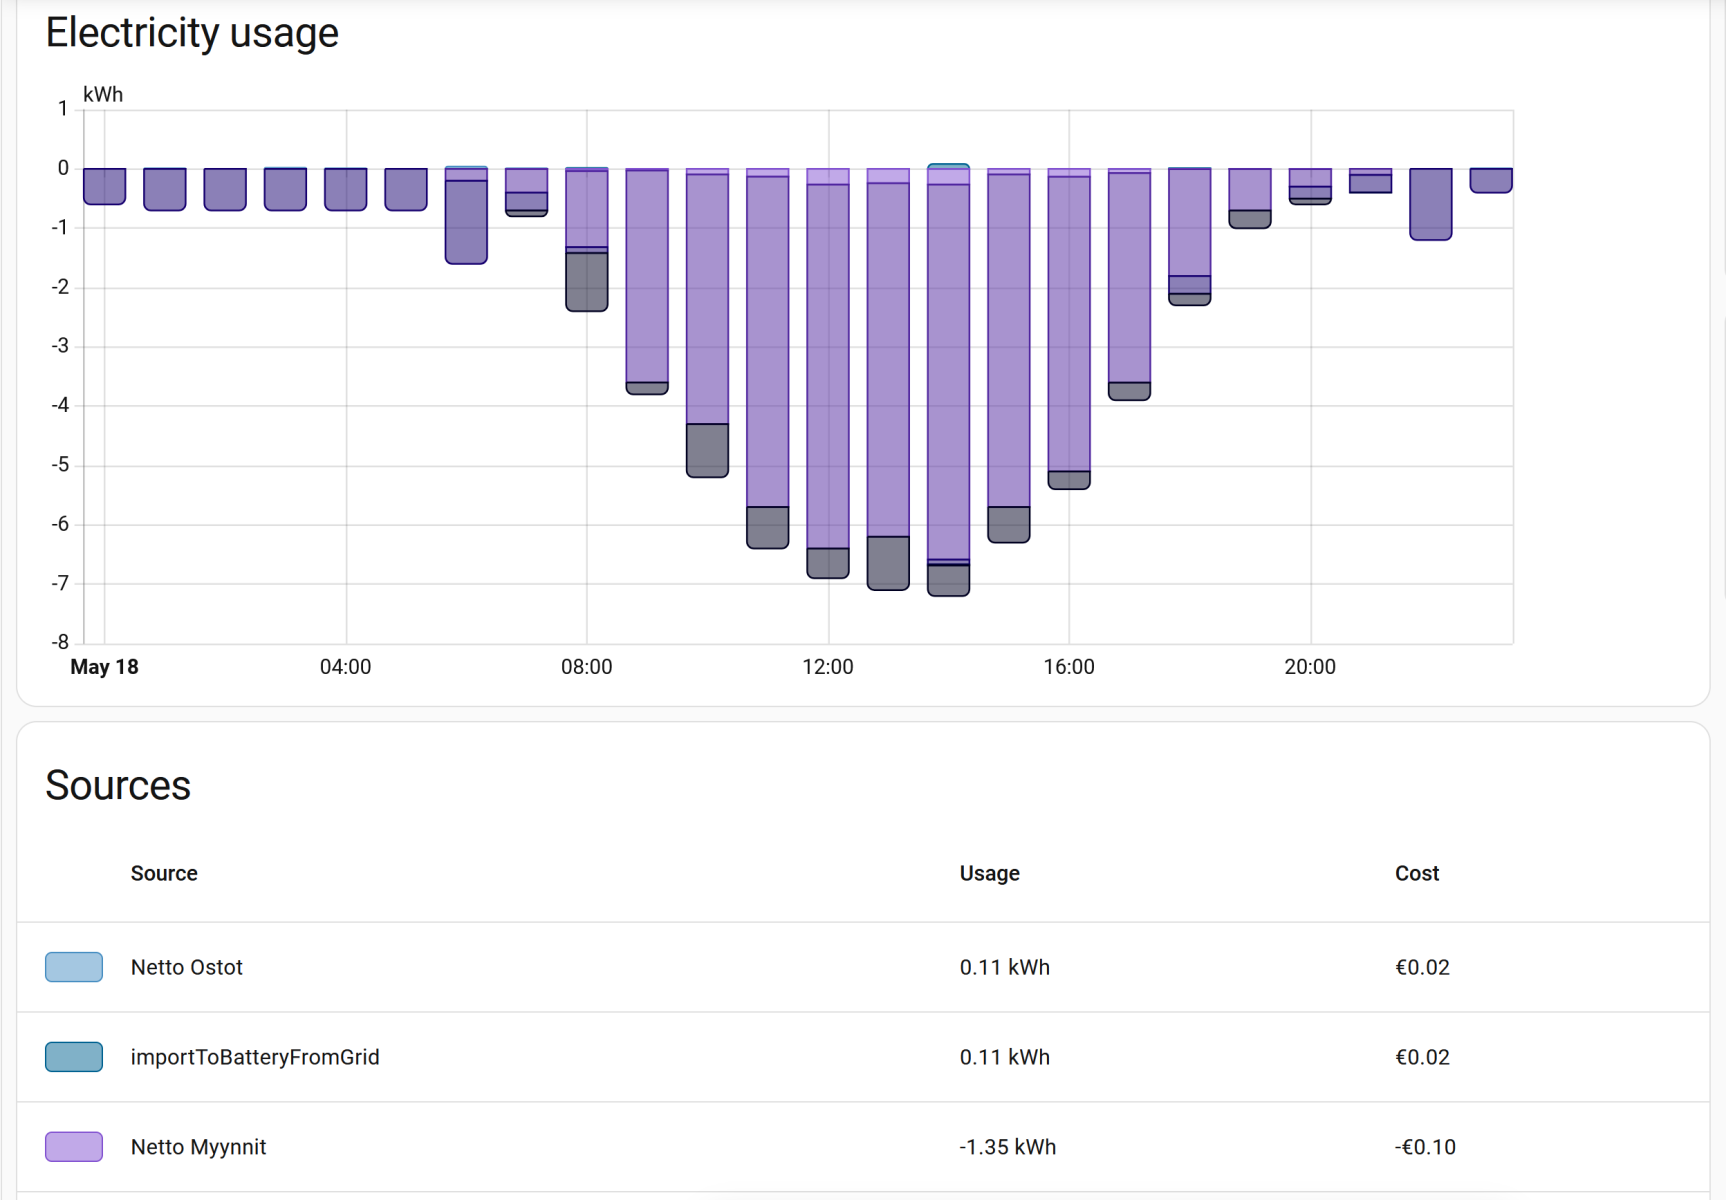Click the Netto Myynnit purple color swatch
The height and width of the screenshot is (1200, 1726).
pyautogui.click(x=74, y=1147)
